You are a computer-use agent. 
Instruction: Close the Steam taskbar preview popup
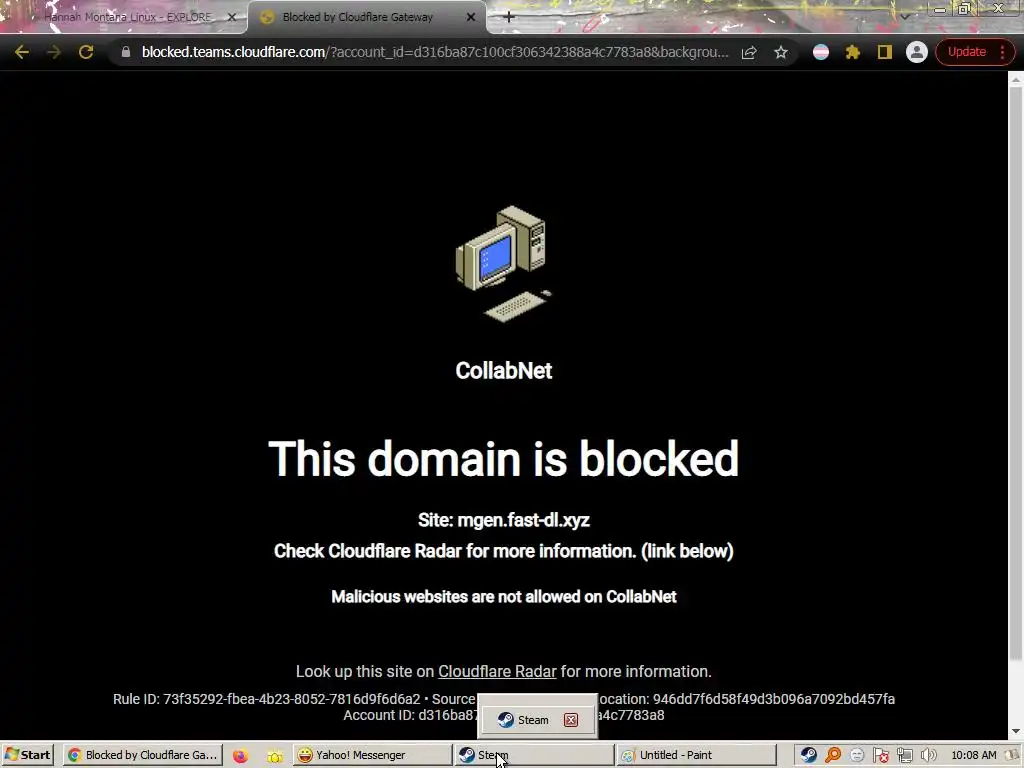571,720
